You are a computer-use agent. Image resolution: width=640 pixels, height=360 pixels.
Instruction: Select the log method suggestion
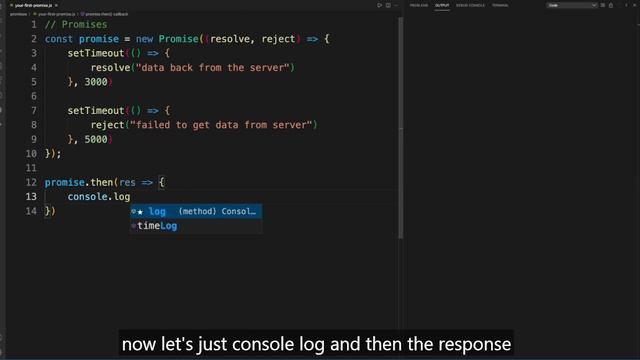pos(196,211)
